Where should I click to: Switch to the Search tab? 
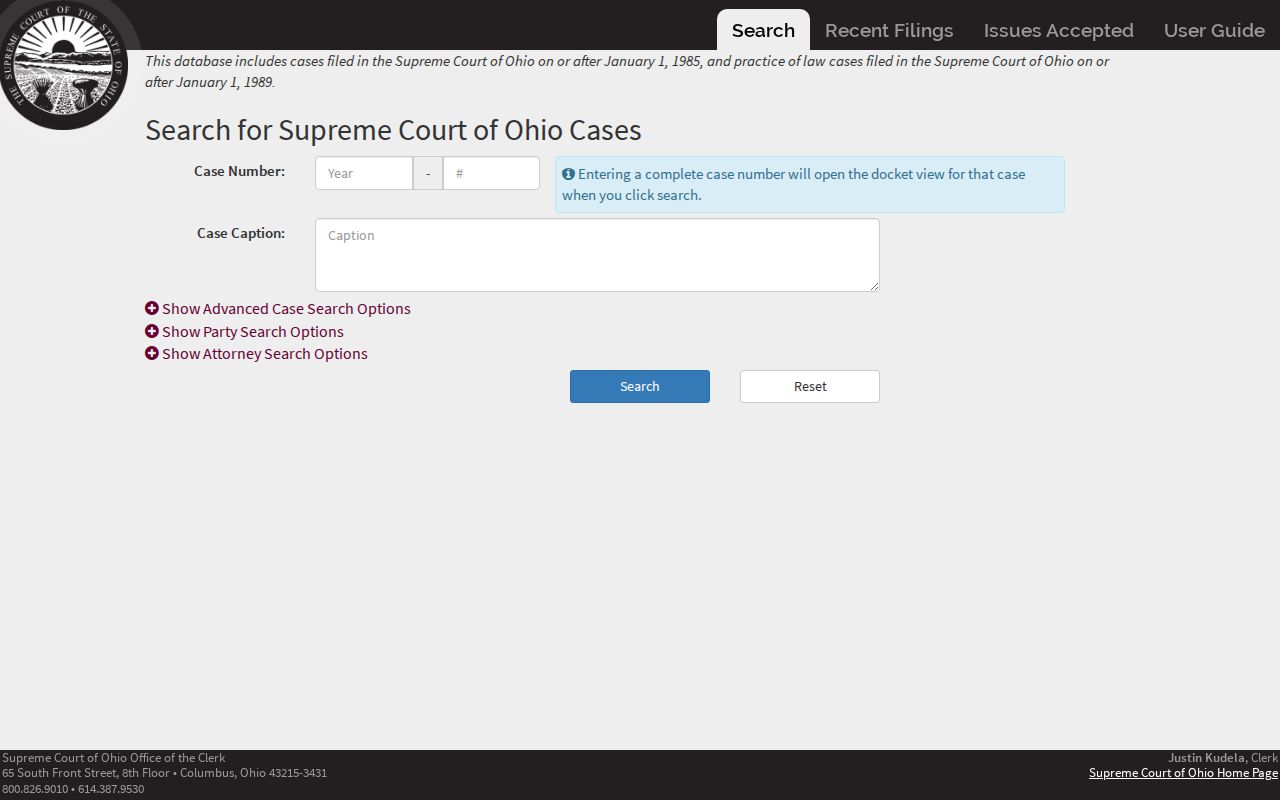click(x=763, y=30)
